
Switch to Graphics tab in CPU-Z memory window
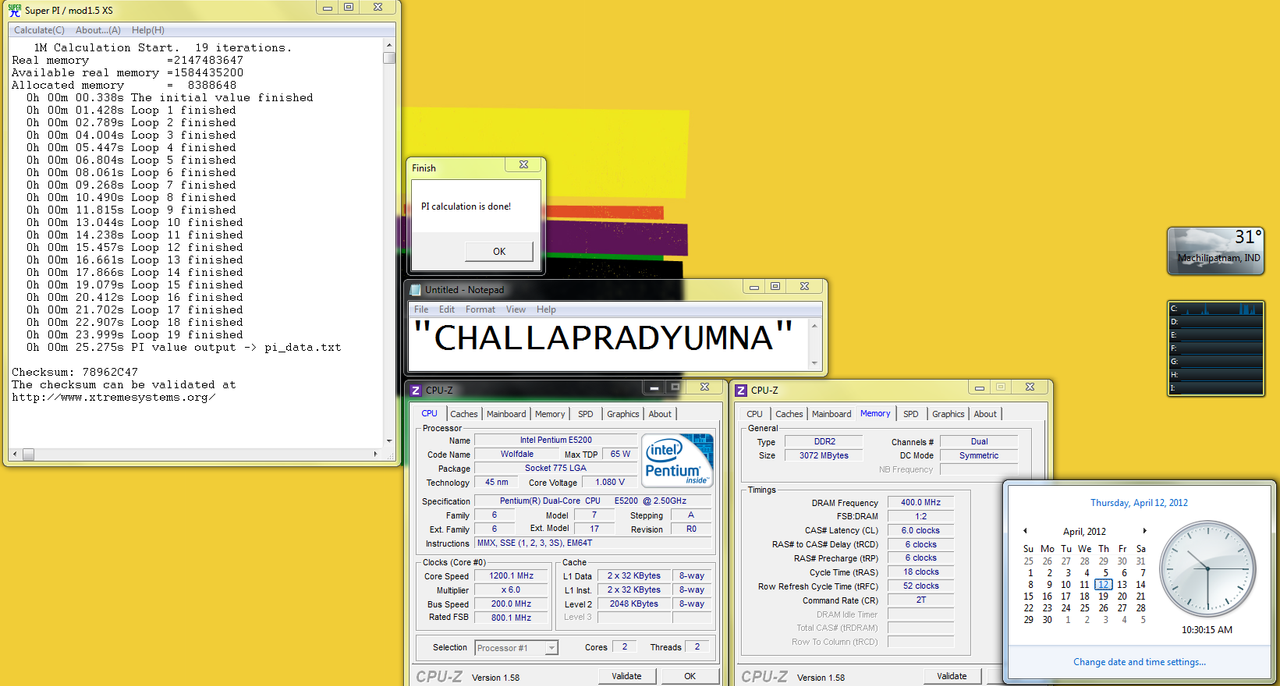(x=948, y=414)
